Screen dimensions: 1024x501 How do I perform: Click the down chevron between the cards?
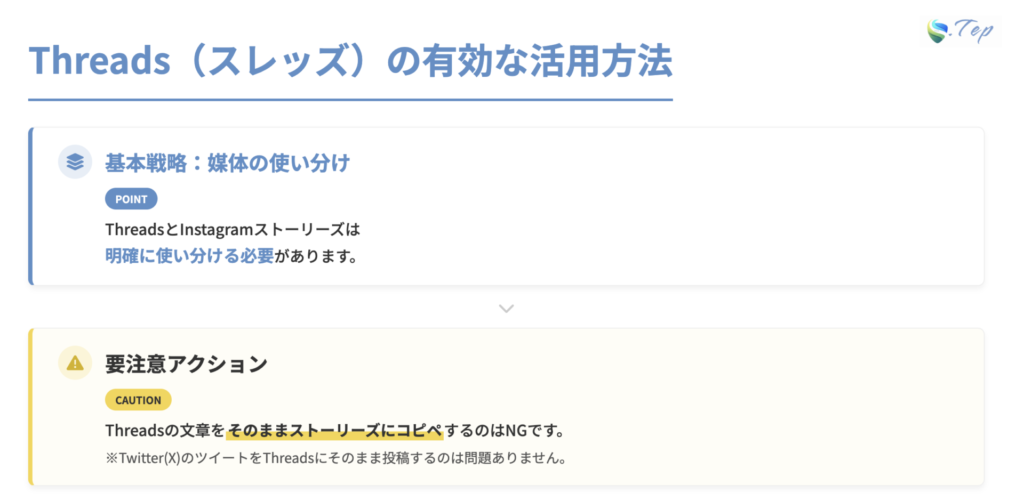tap(506, 308)
